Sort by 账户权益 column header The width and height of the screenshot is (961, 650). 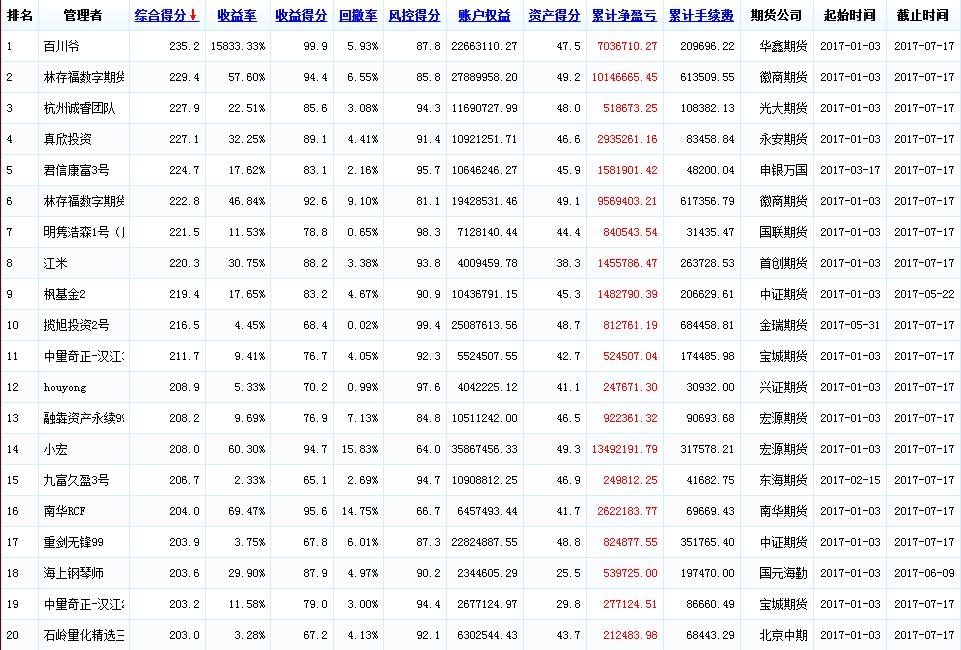(x=484, y=15)
